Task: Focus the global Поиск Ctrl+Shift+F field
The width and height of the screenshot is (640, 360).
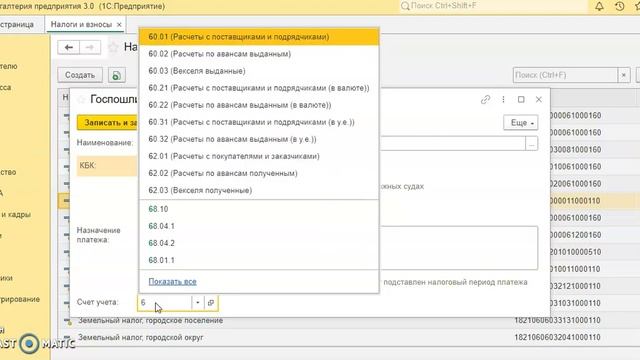Action: click(x=494, y=6)
